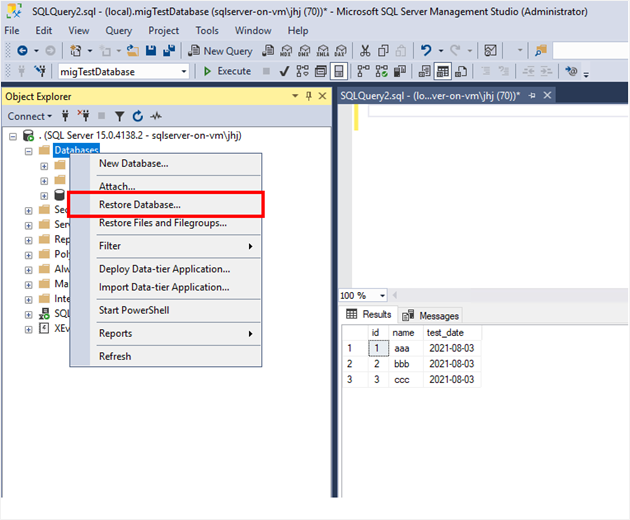The width and height of the screenshot is (630, 520).
Task: Select Results to Grid icon
Action: tap(443, 72)
